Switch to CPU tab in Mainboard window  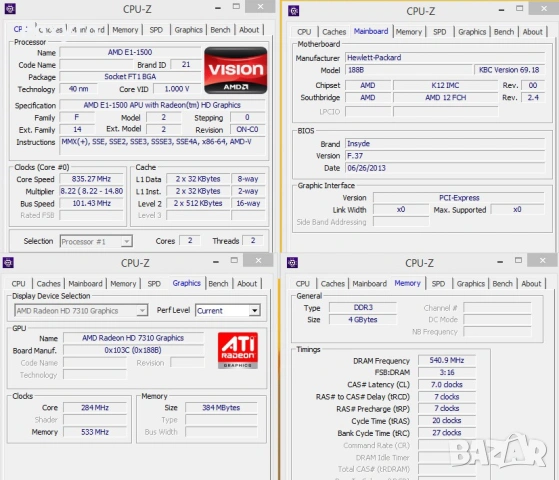(x=304, y=32)
